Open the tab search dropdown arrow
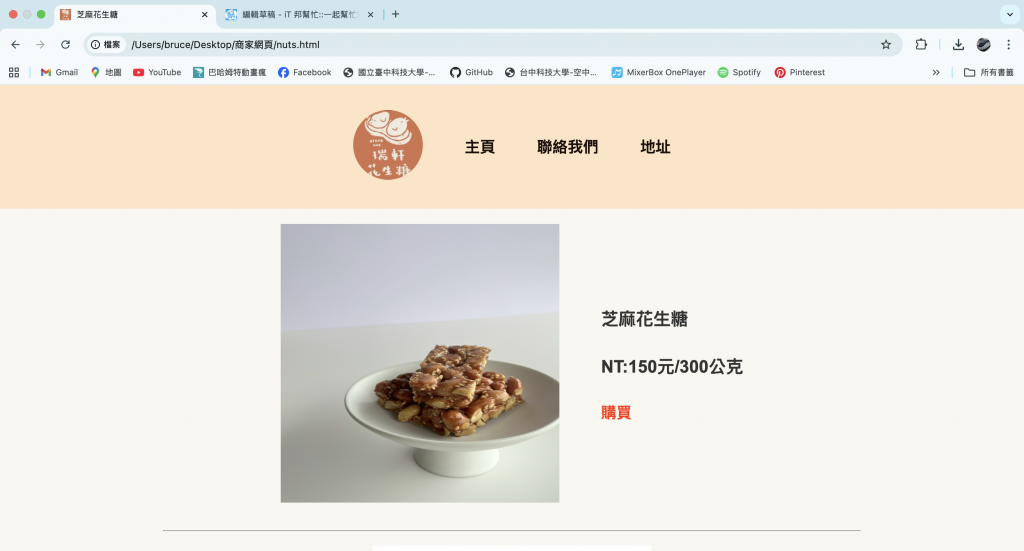 pyautogui.click(x=1010, y=14)
